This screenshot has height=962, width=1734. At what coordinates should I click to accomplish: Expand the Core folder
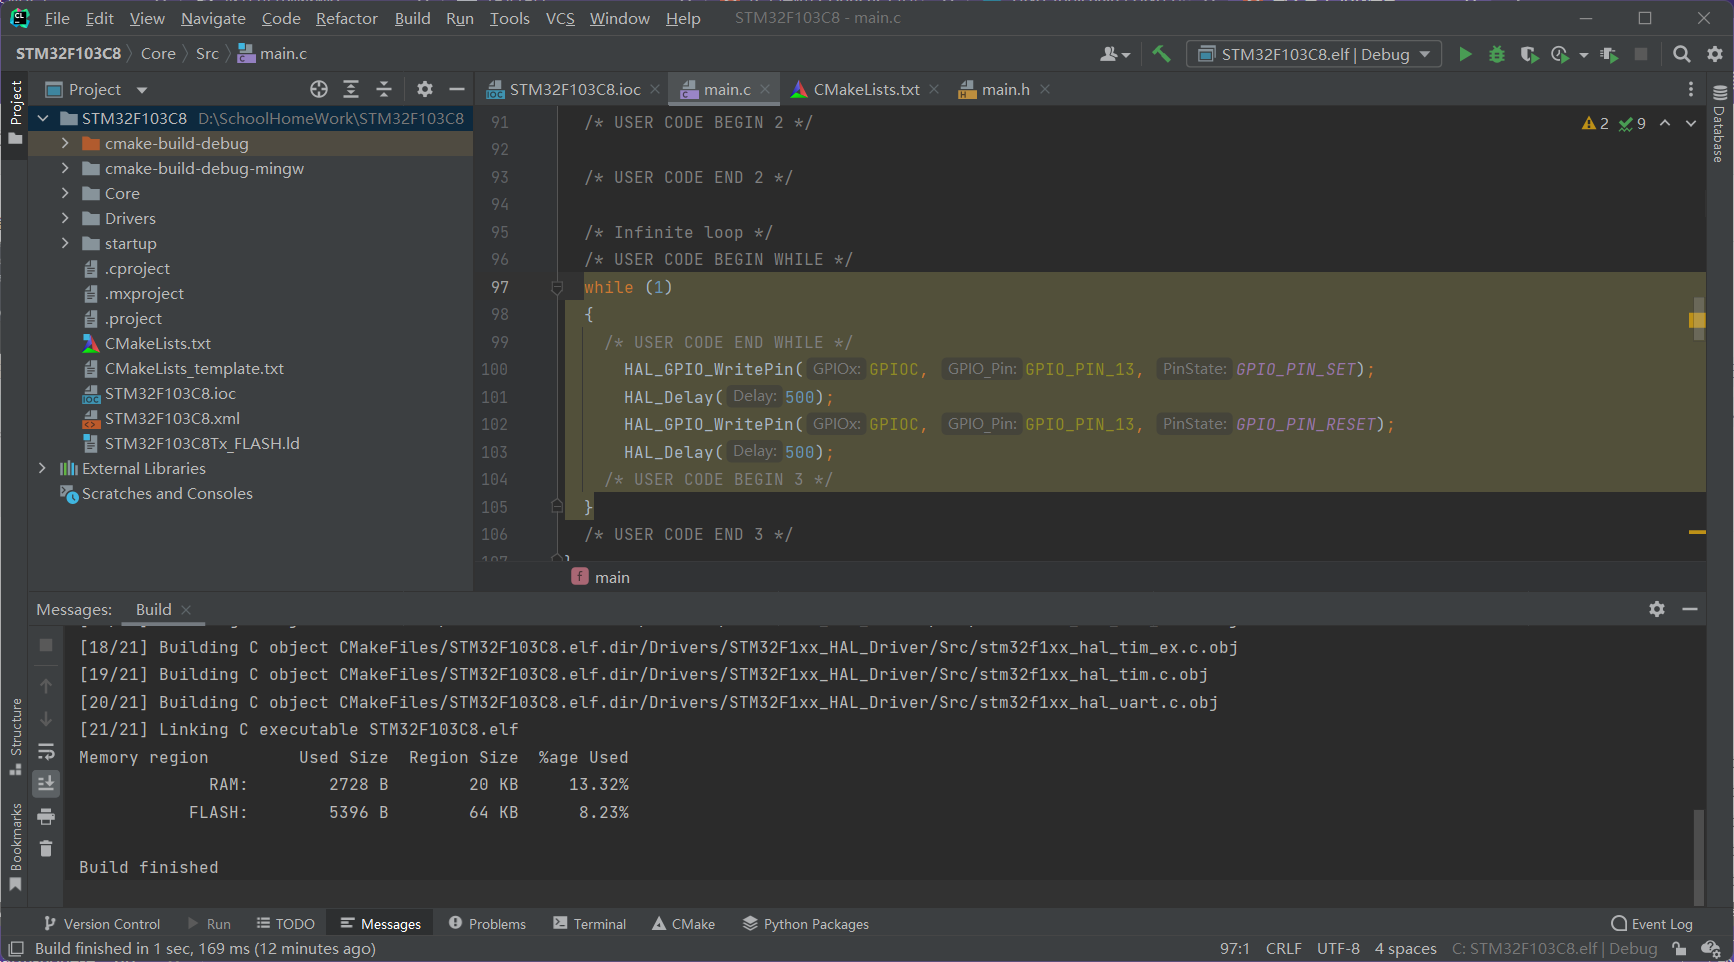point(65,193)
